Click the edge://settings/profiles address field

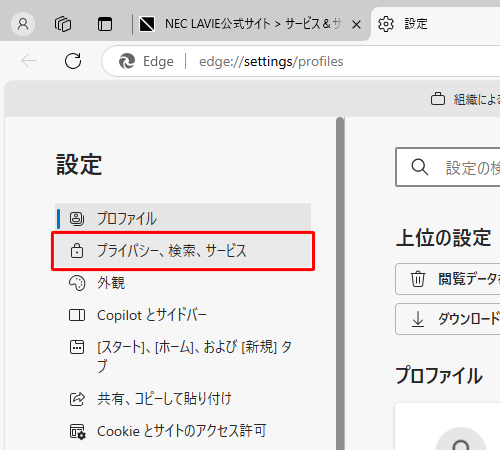(x=301, y=61)
